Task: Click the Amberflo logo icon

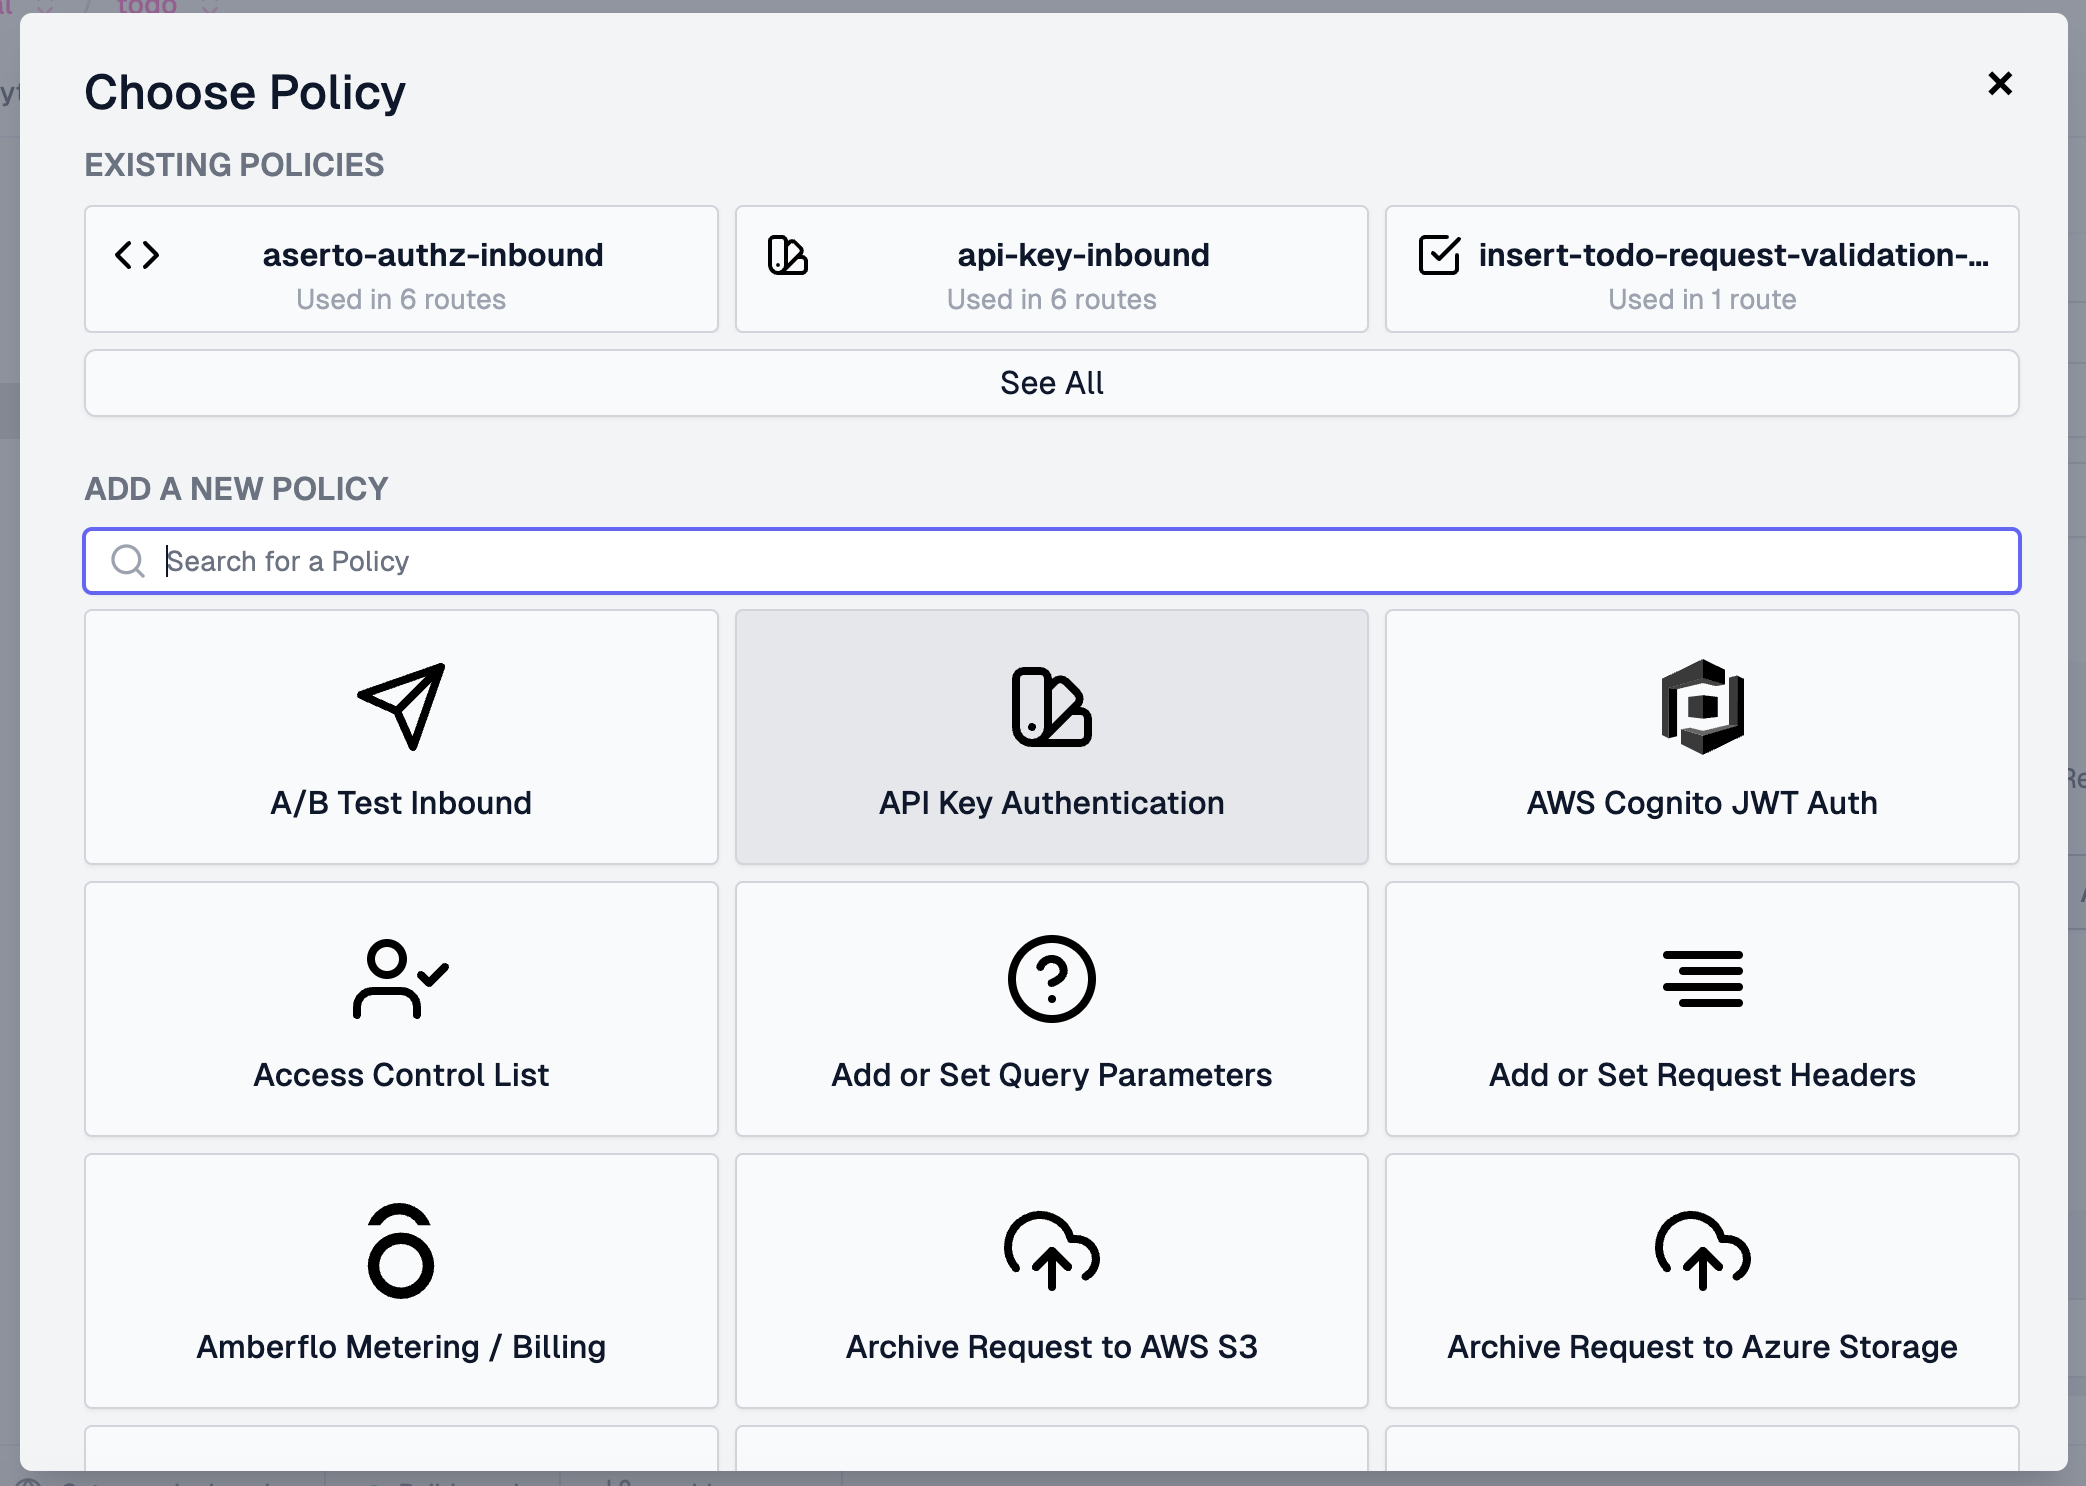Action: pyautogui.click(x=401, y=1250)
